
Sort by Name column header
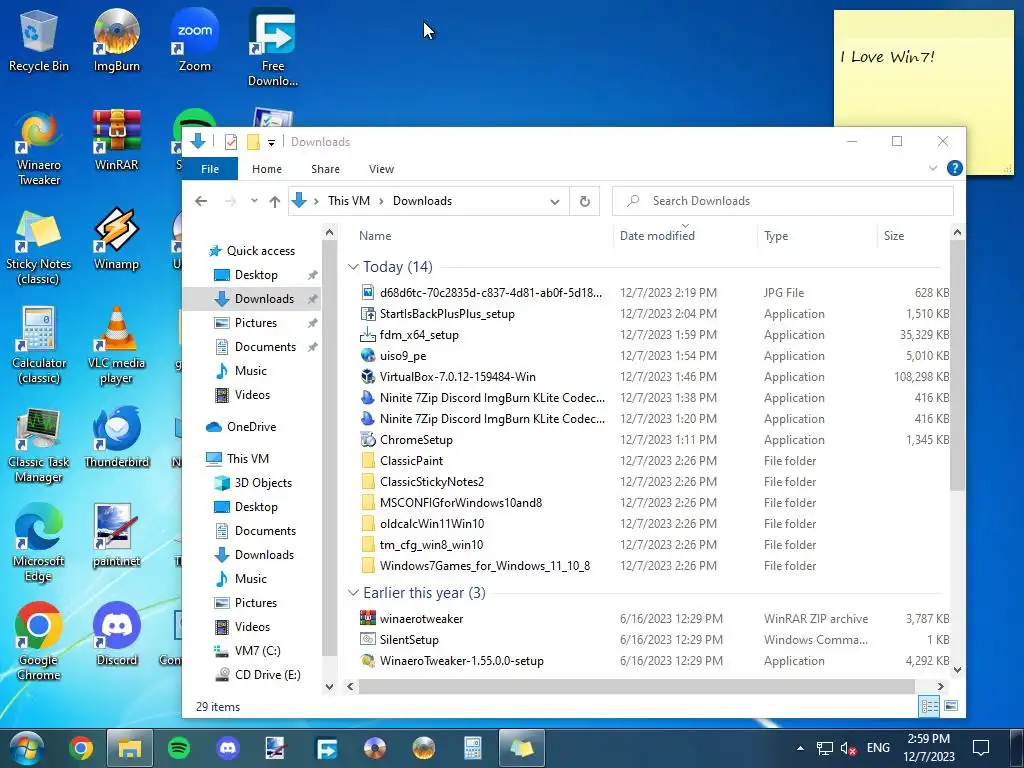tap(482, 236)
